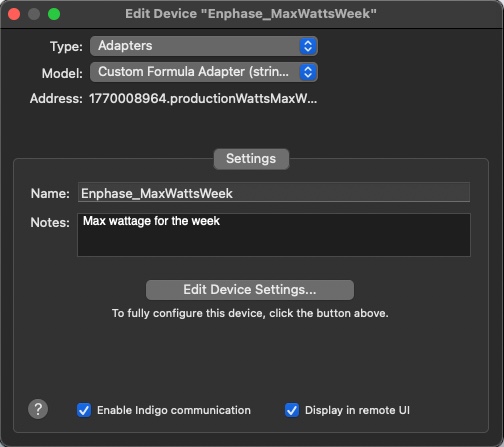Click the gray minimize window button
The height and width of the screenshot is (447, 504).
34,14
